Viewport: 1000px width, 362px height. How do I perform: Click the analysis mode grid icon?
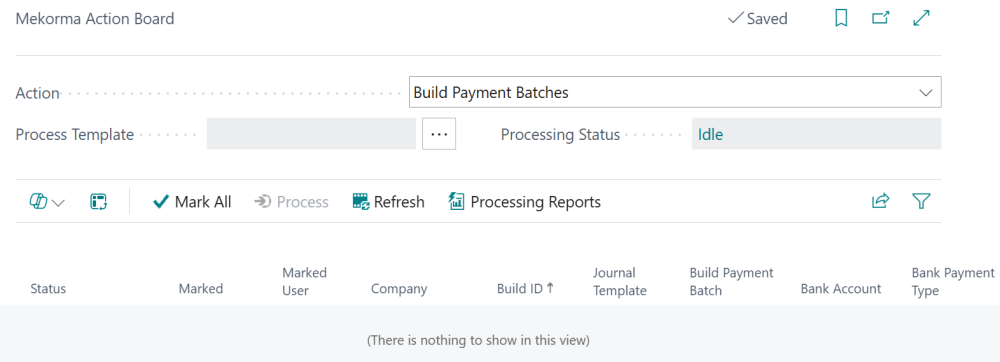point(98,202)
